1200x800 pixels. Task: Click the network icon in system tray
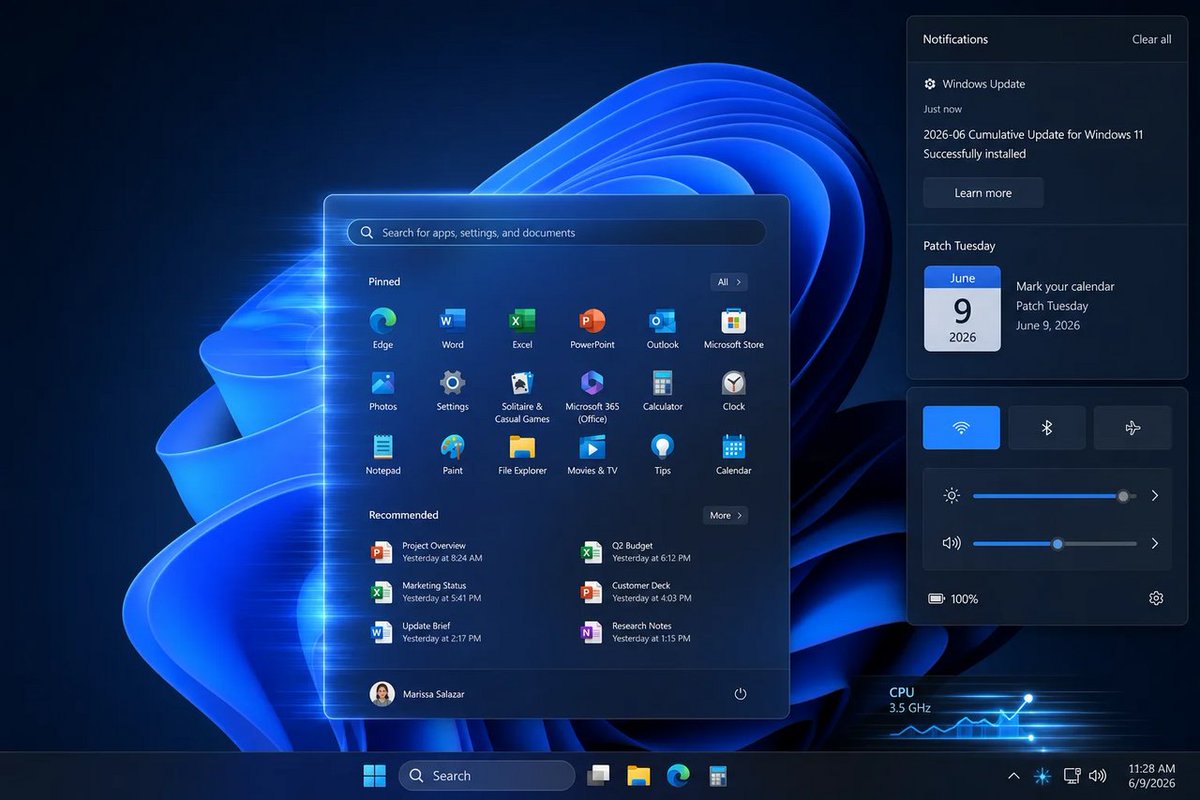[1072, 775]
